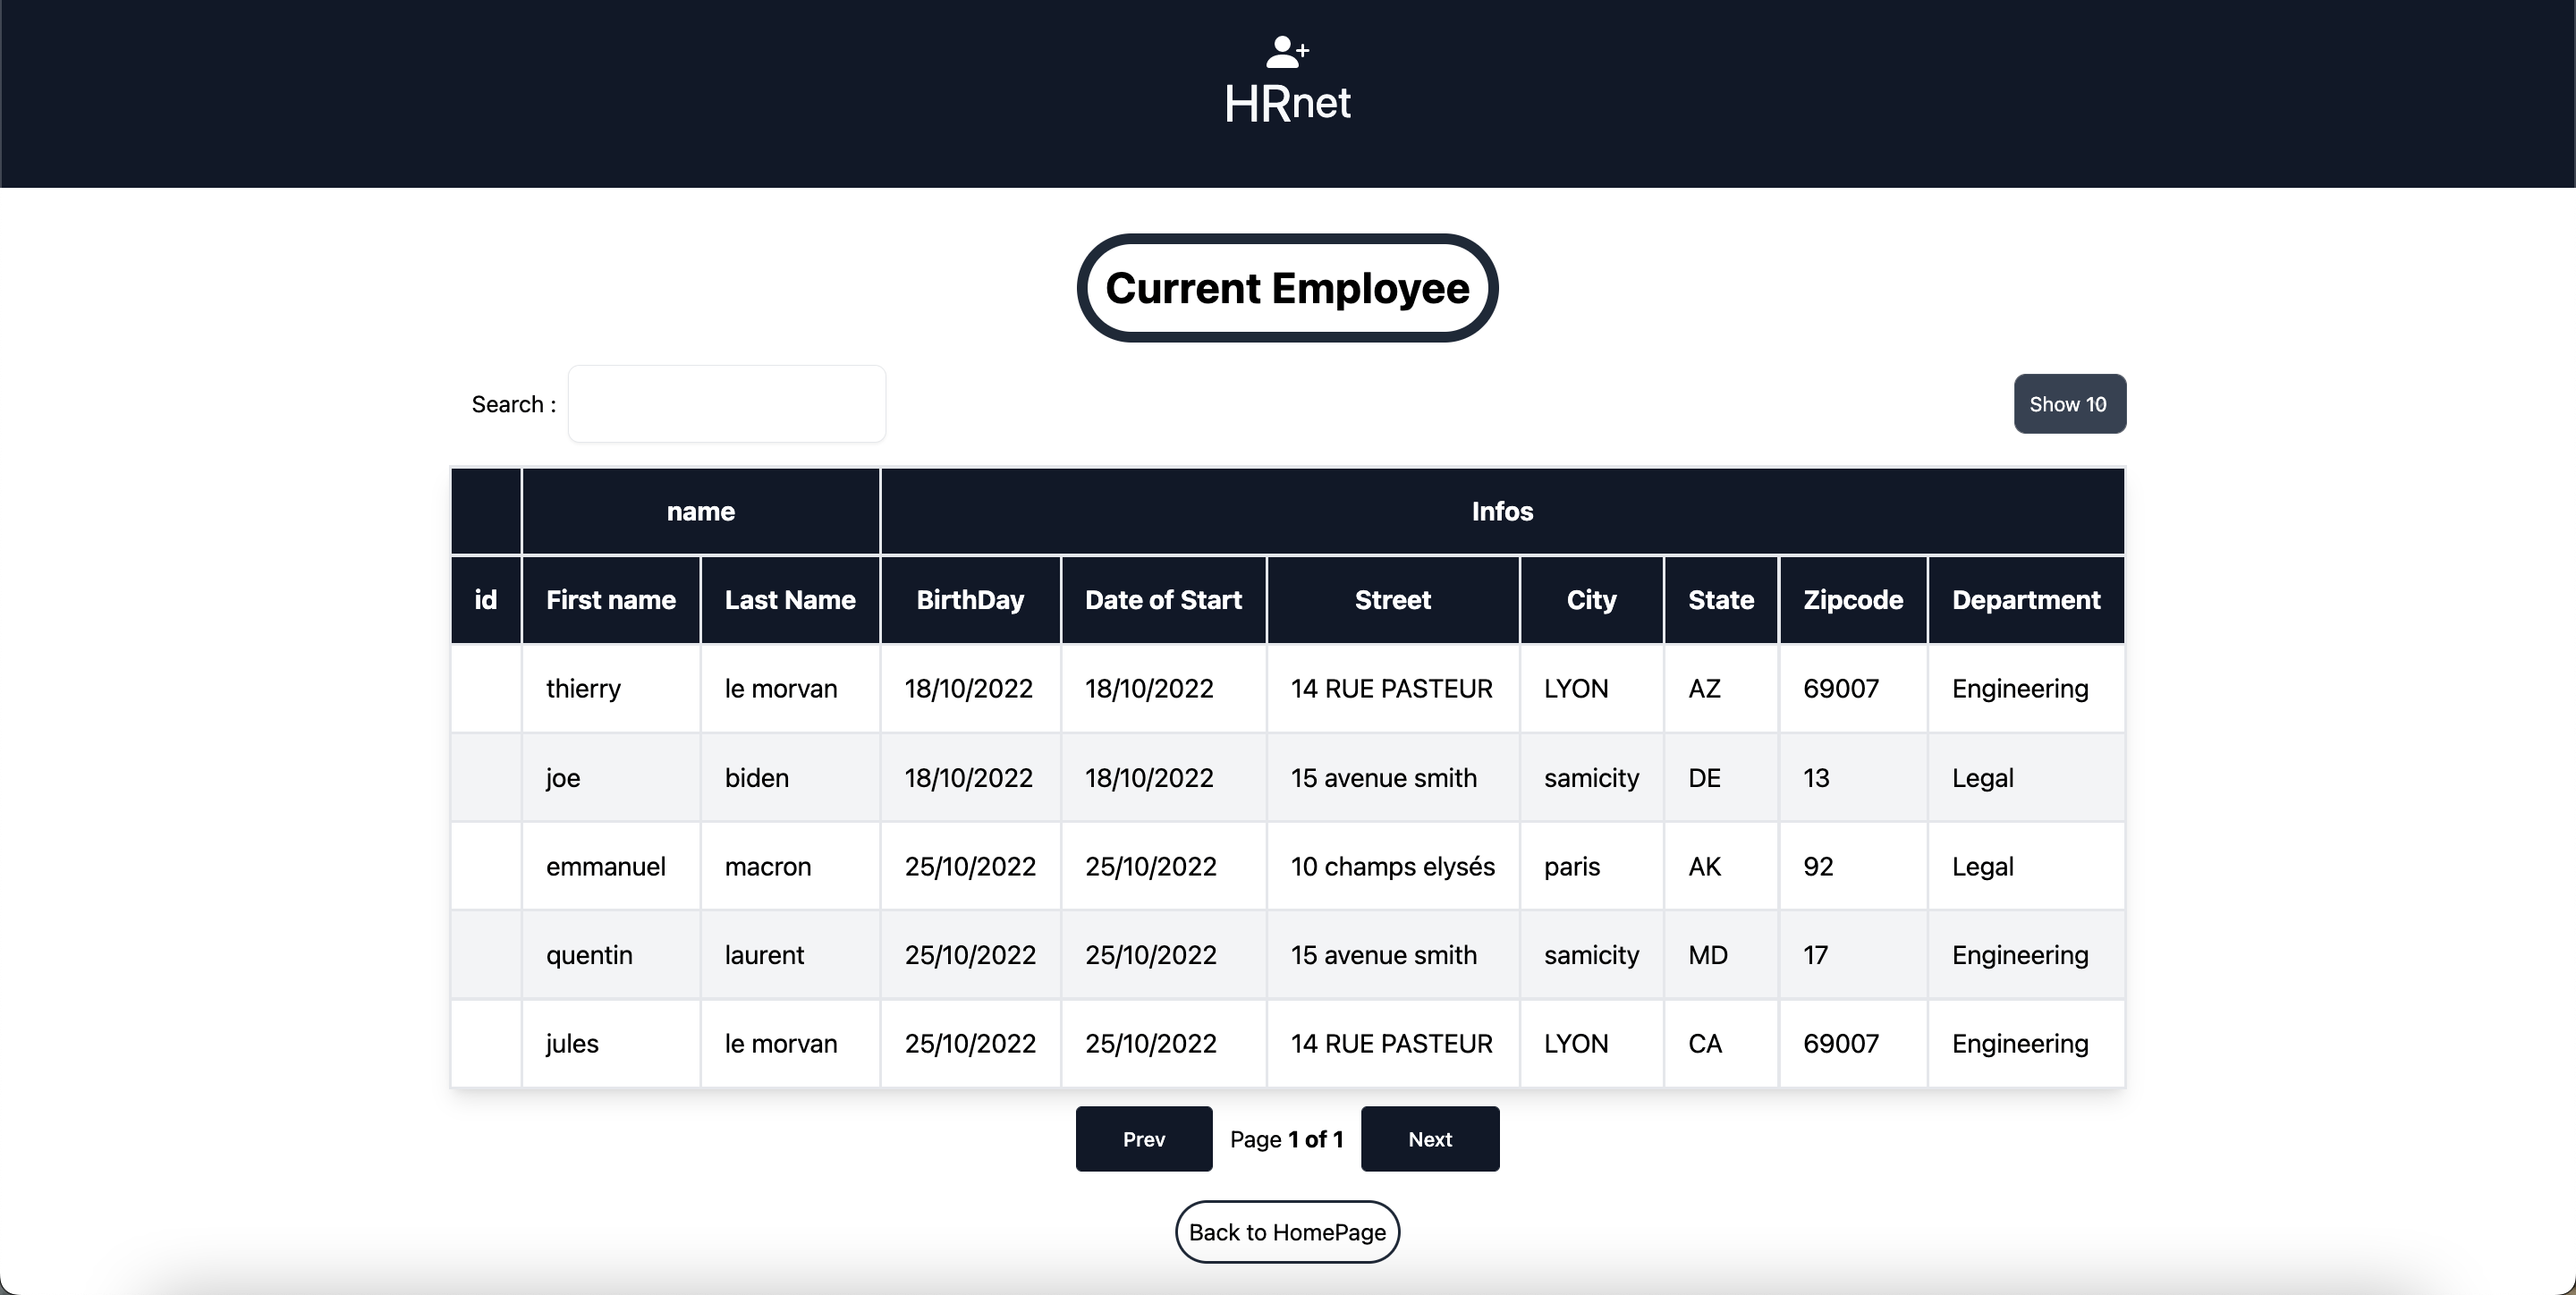Click the Back to HomePage link
This screenshot has width=2576, height=1295.
point(1287,1232)
